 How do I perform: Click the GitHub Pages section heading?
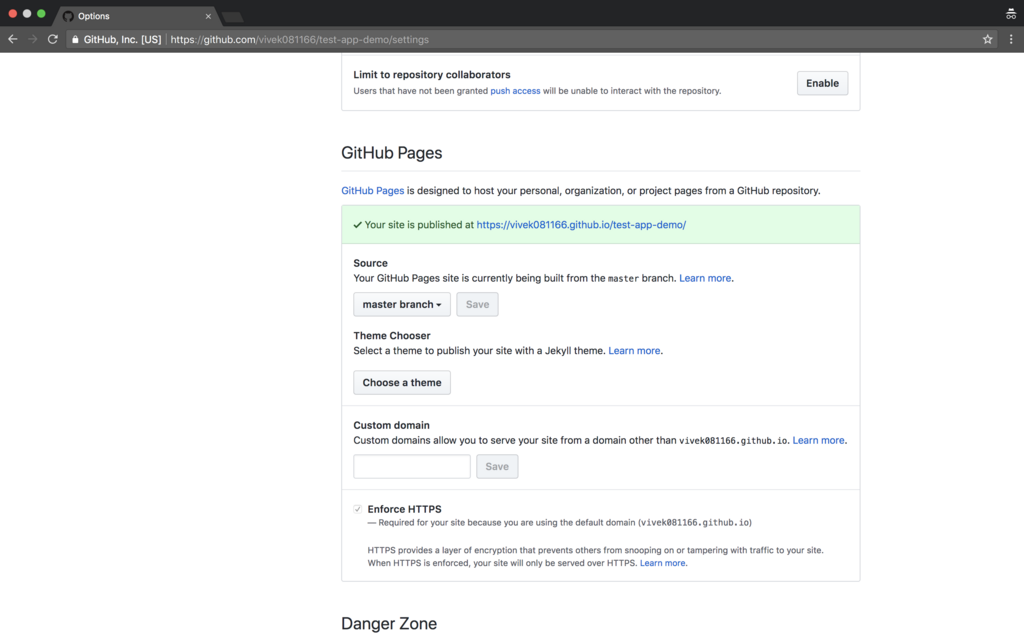(x=391, y=153)
